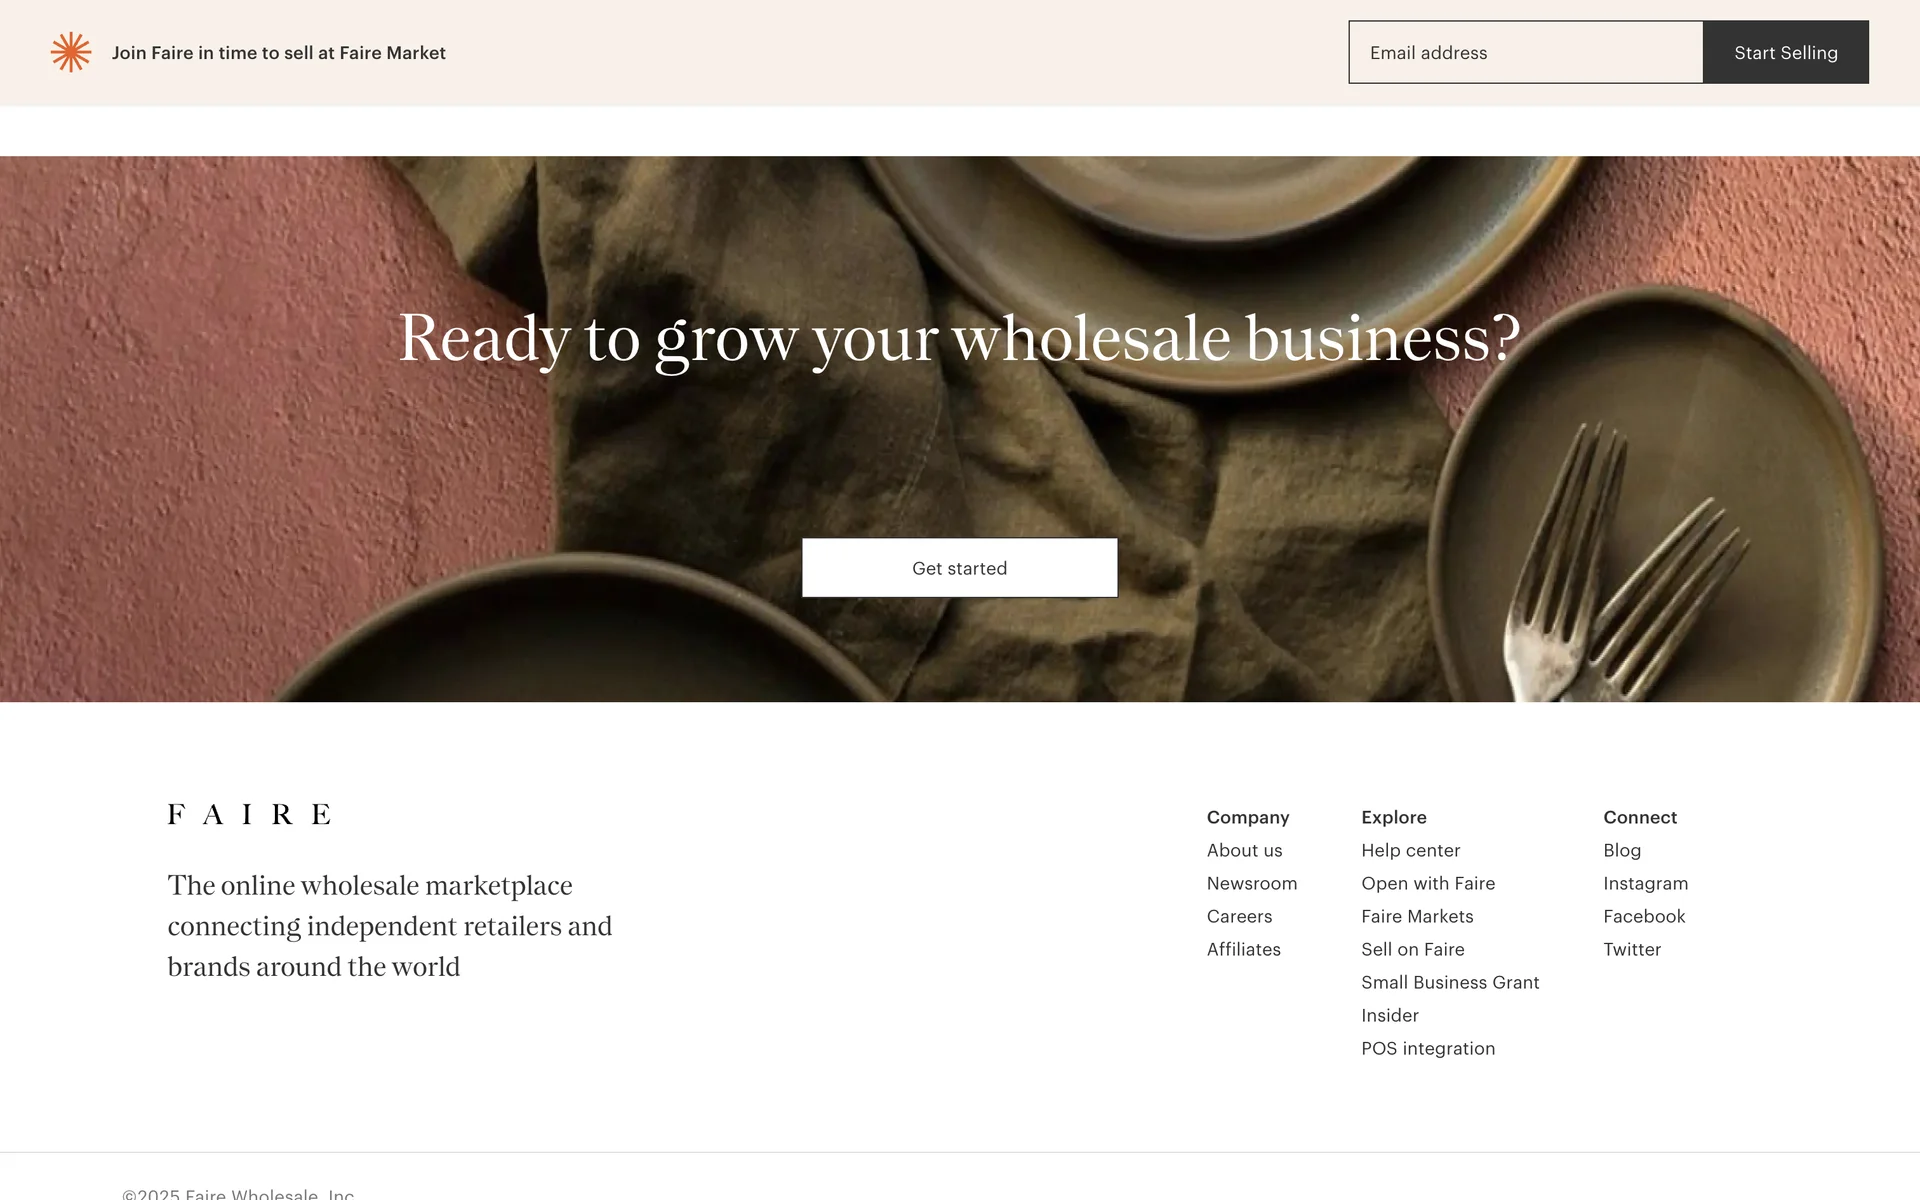Screen dimensions: 1920x1200
Task: Choose the Sell on Faire link
Action: coord(1412,949)
